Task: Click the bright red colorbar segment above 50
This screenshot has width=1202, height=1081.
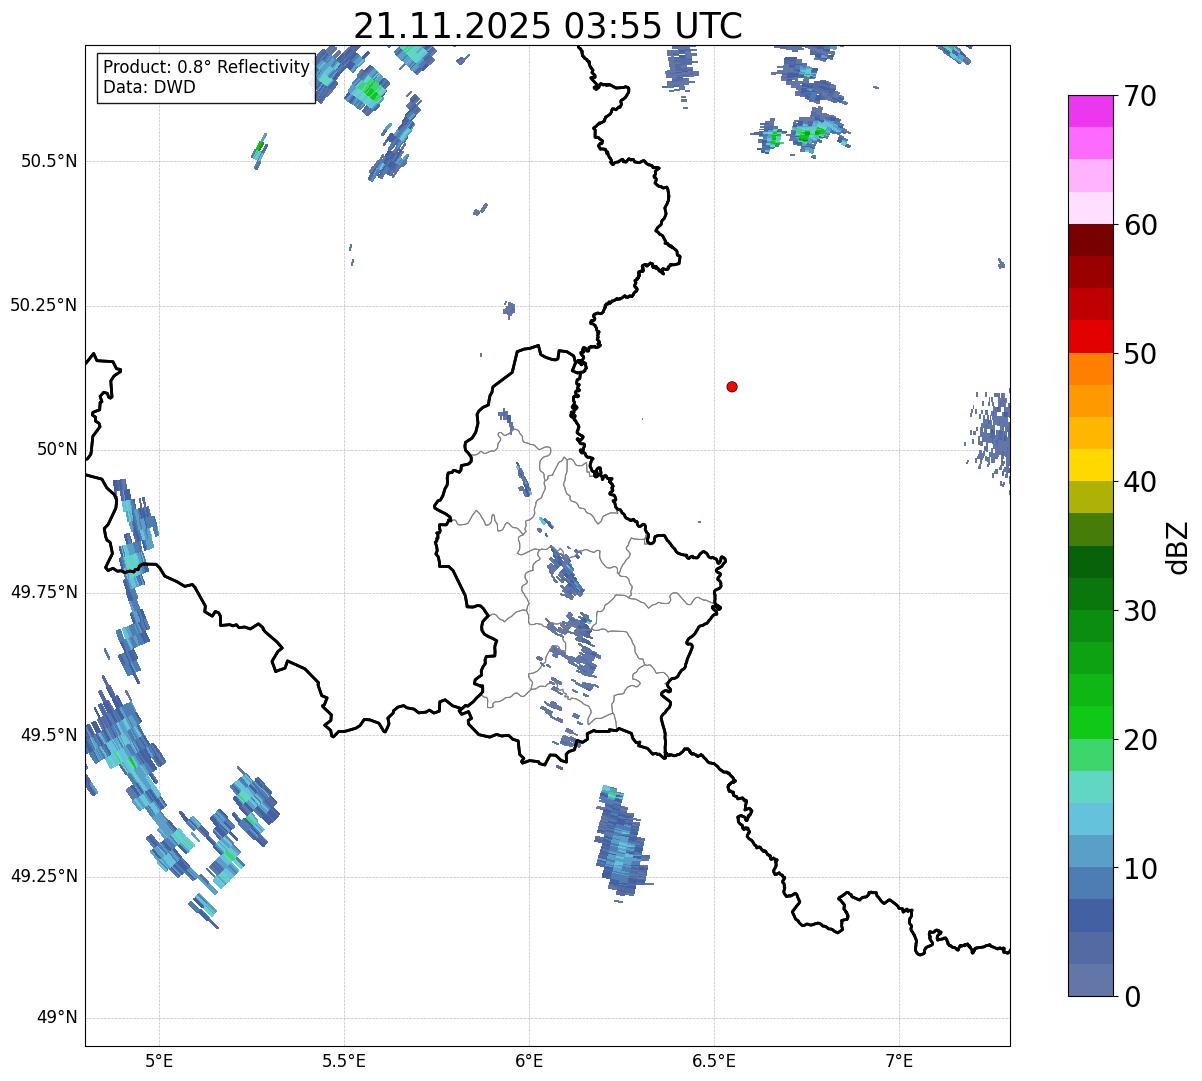Action: tap(1091, 336)
